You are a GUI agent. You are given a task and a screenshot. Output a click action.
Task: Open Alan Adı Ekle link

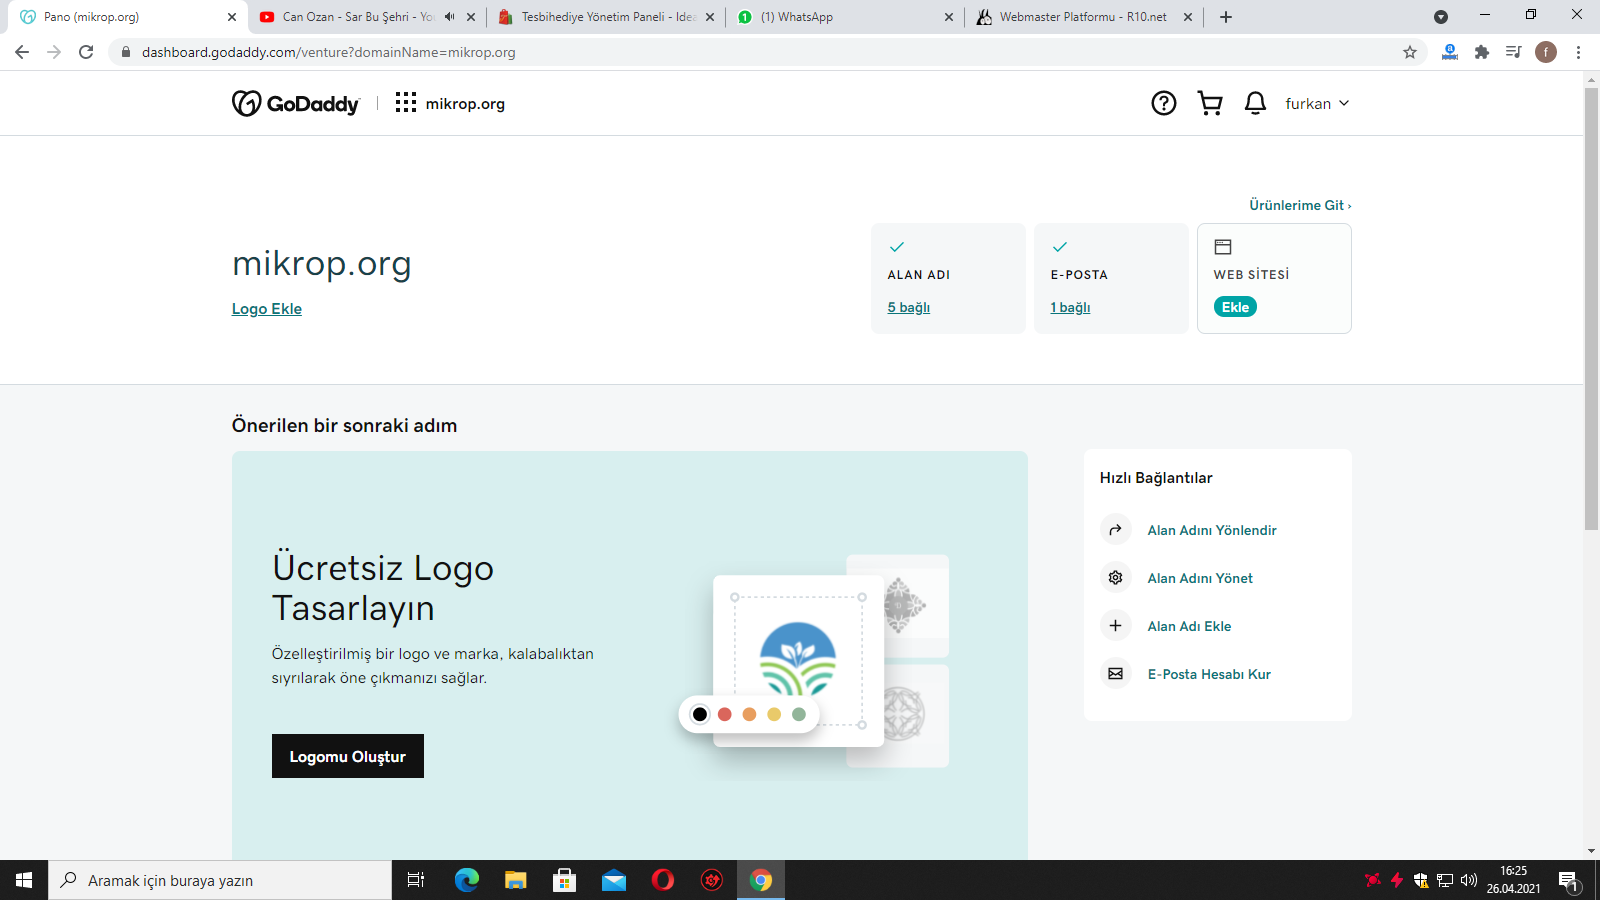coord(1189,626)
